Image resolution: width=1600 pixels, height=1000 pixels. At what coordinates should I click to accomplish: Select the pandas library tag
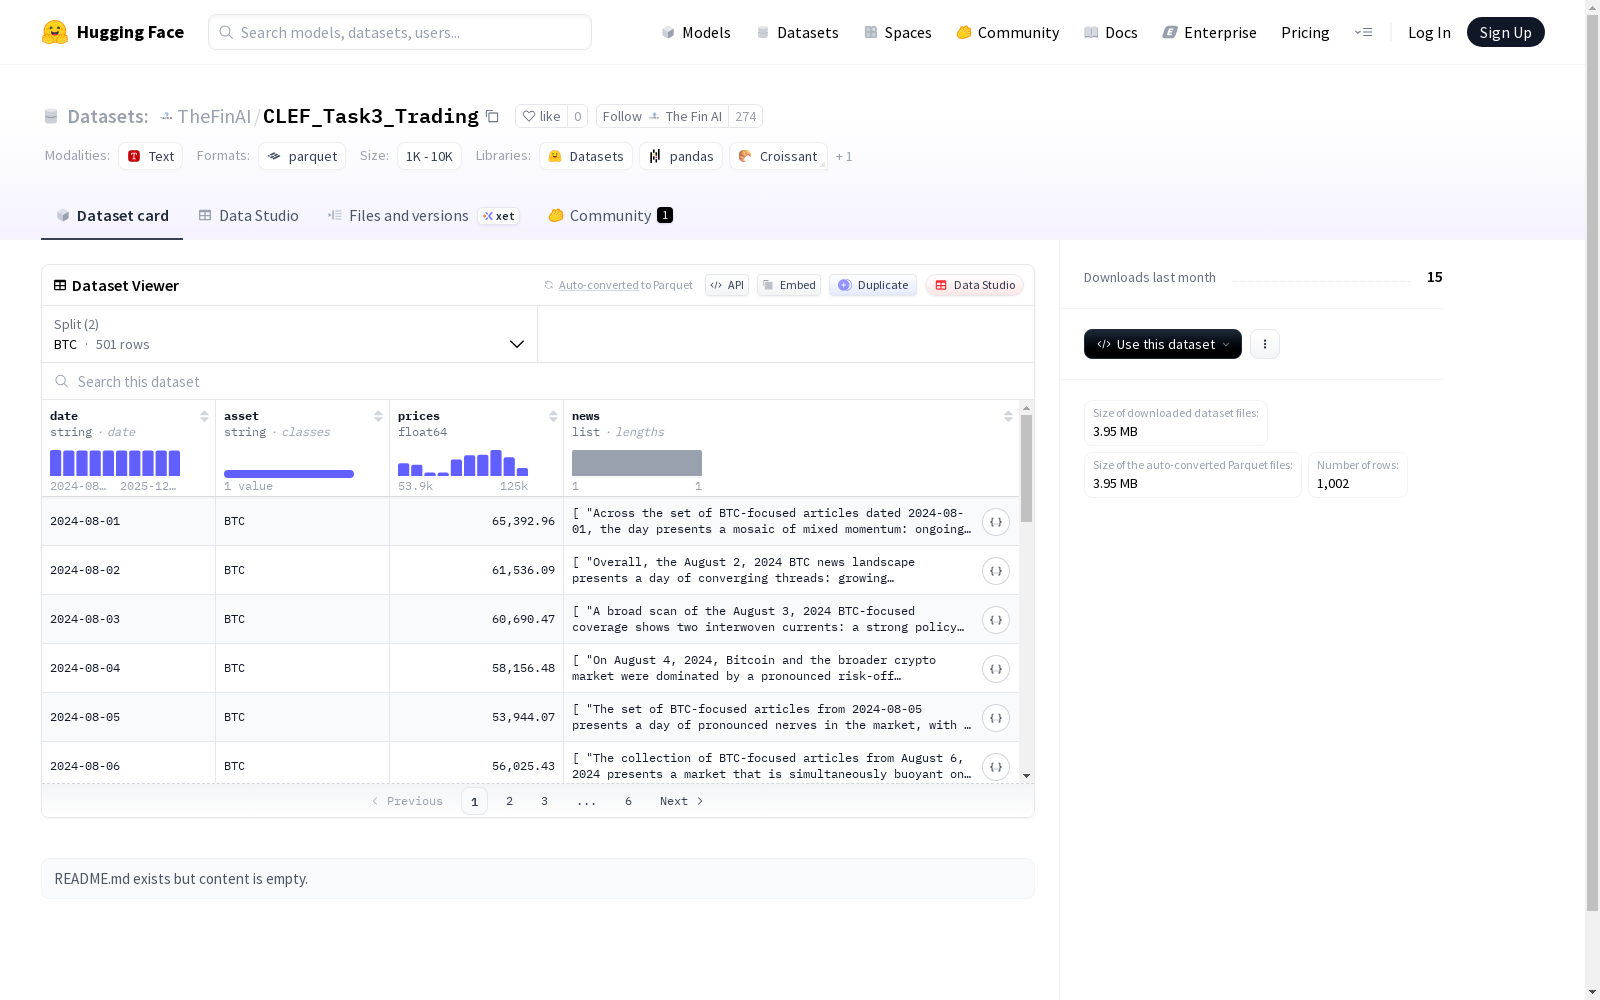pos(681,156)
